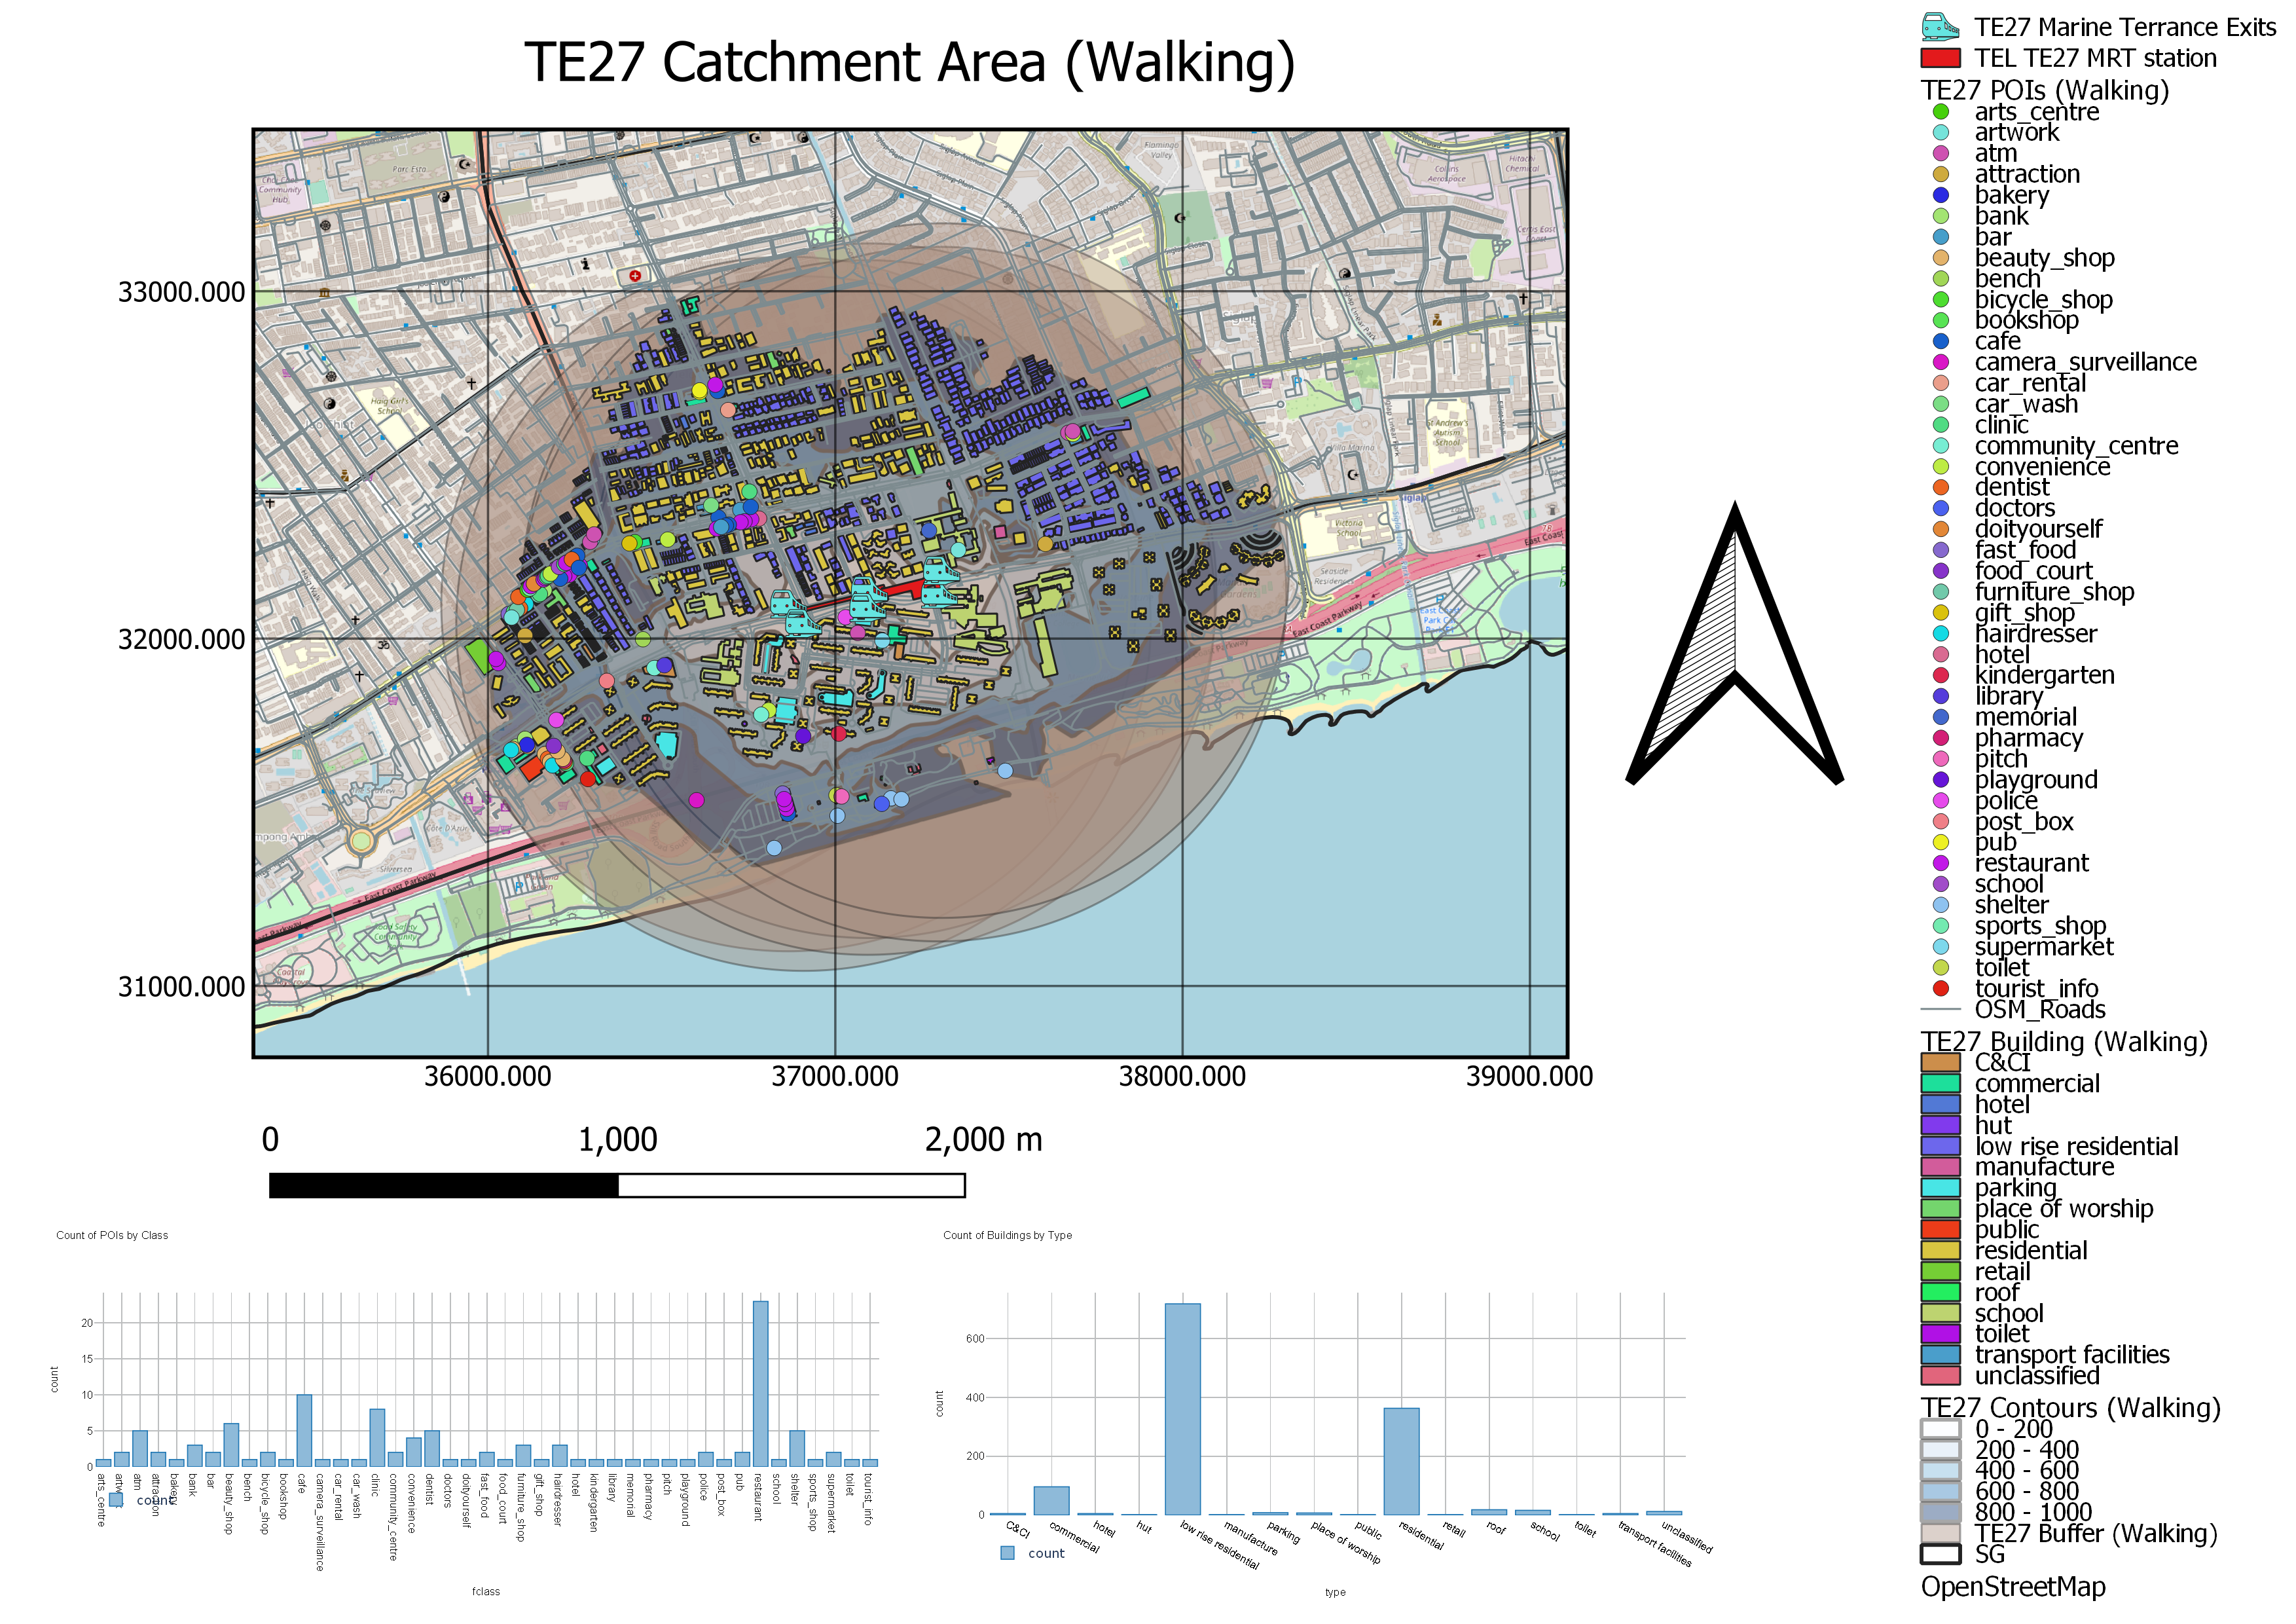The image size is (2296, 1624).
Task: Click the 800 - 1000 contour swatch
Action: click(1940, 1512)
